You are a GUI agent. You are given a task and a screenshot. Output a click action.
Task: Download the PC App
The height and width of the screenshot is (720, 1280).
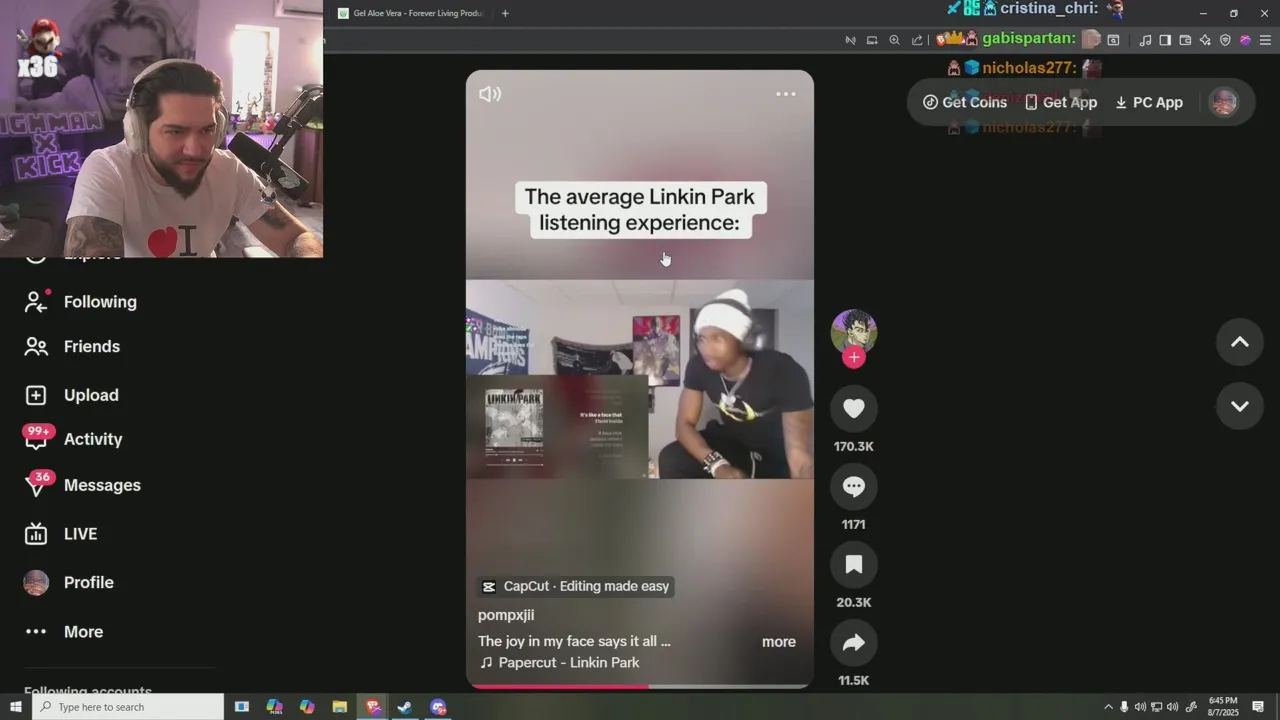1149,102
